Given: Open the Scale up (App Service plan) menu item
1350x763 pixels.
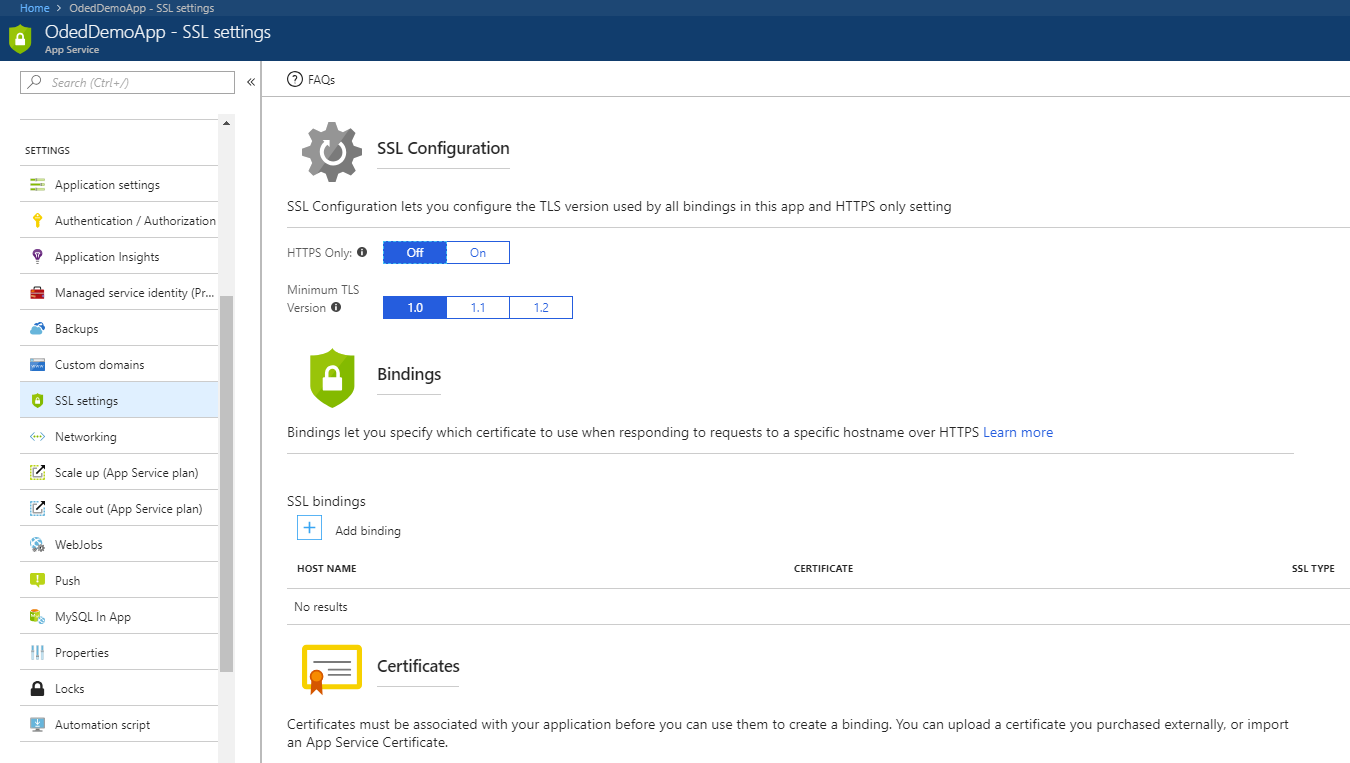Looking at the screenshot, I should pyautogui.click(x=126, y=473).
